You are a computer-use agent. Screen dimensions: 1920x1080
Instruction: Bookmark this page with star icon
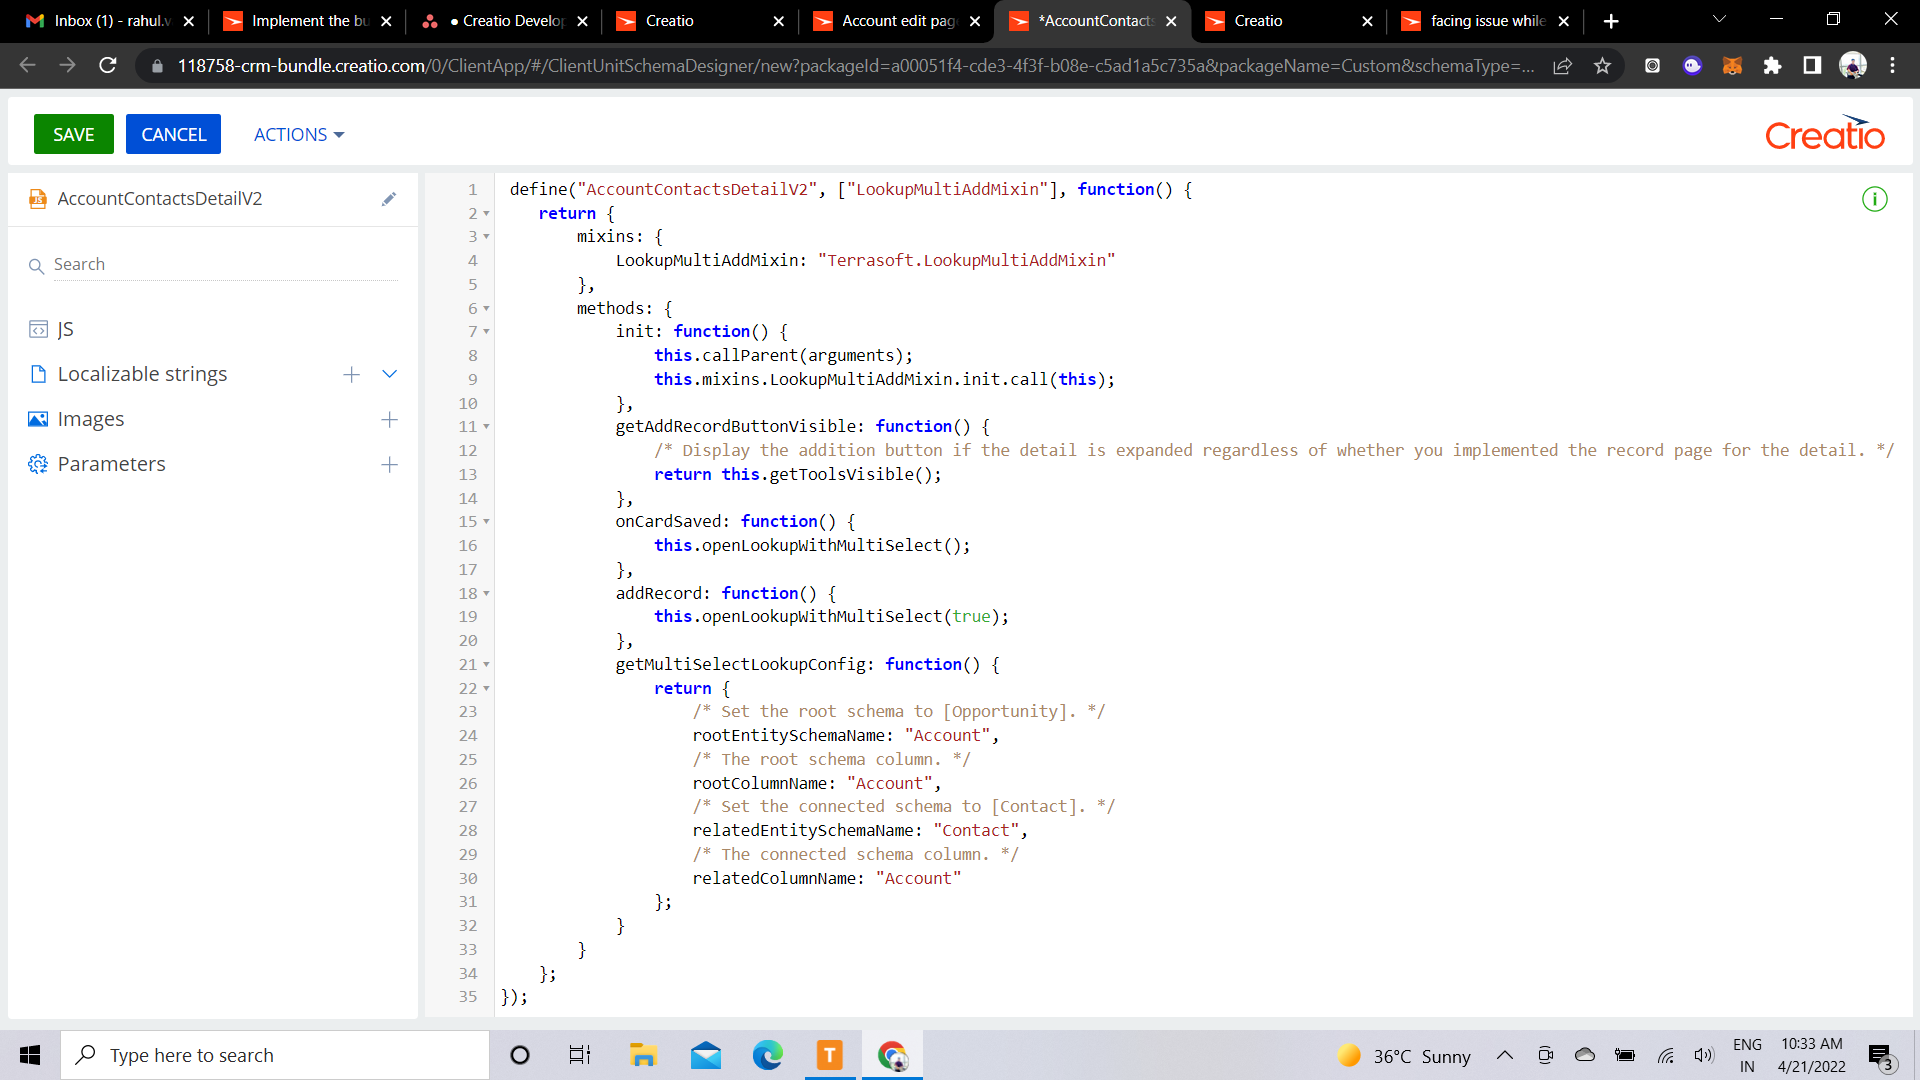pos(1603,66)
